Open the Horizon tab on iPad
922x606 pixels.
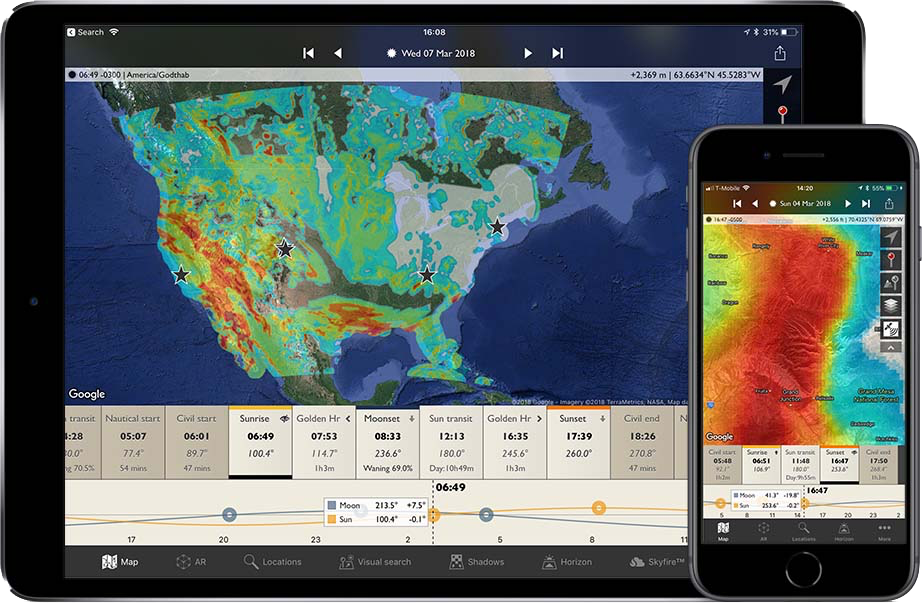[x=567, y=562]
